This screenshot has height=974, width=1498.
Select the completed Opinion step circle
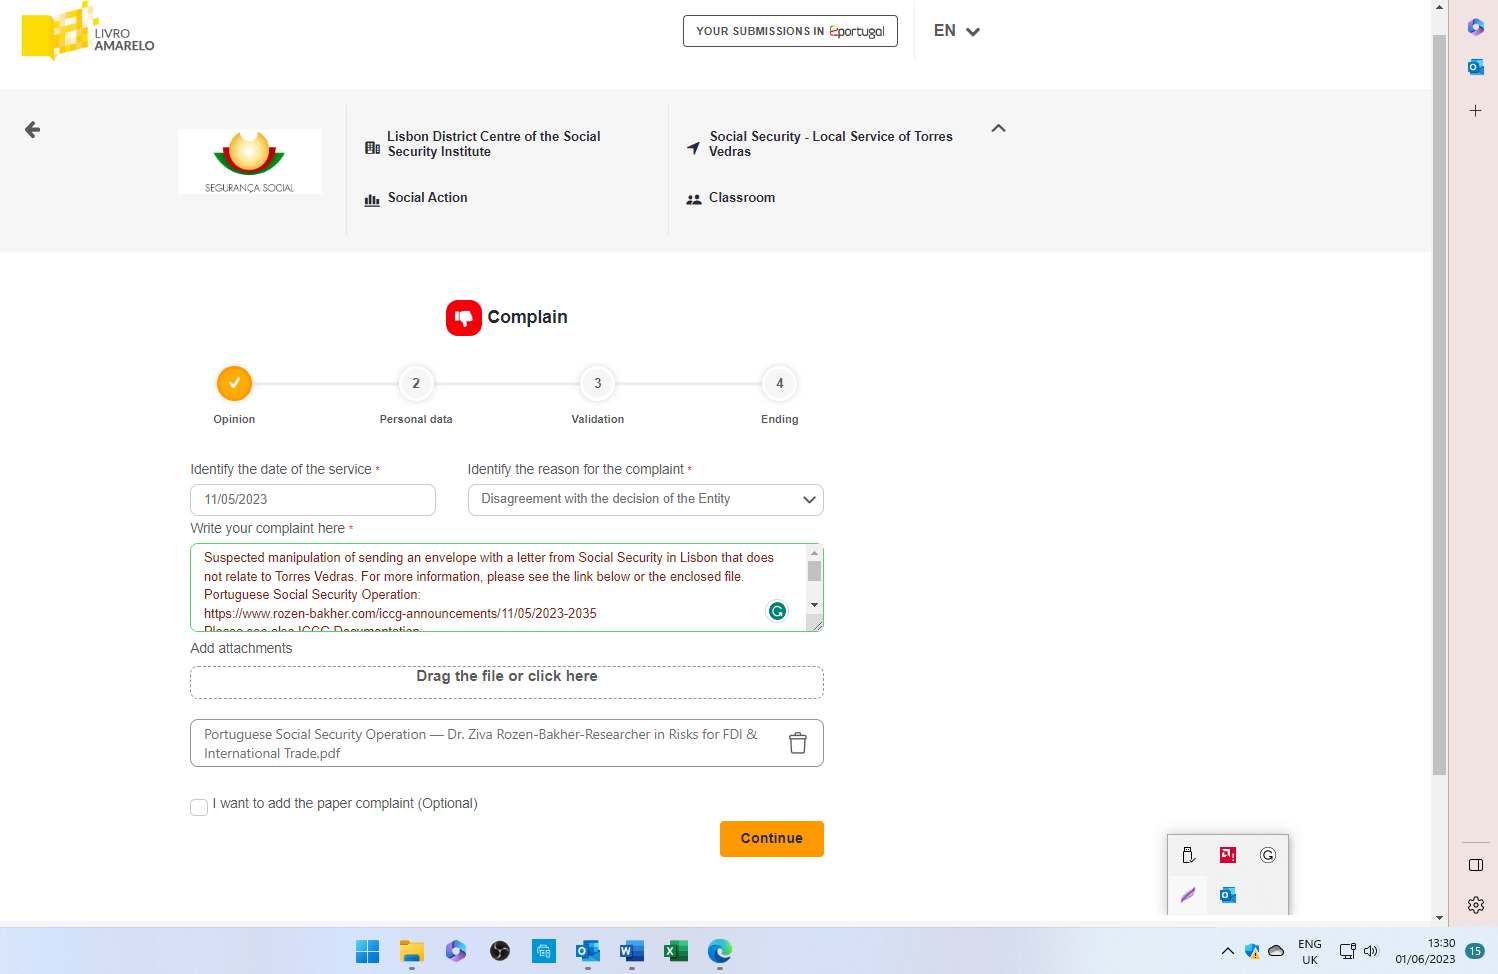point(234,383)
